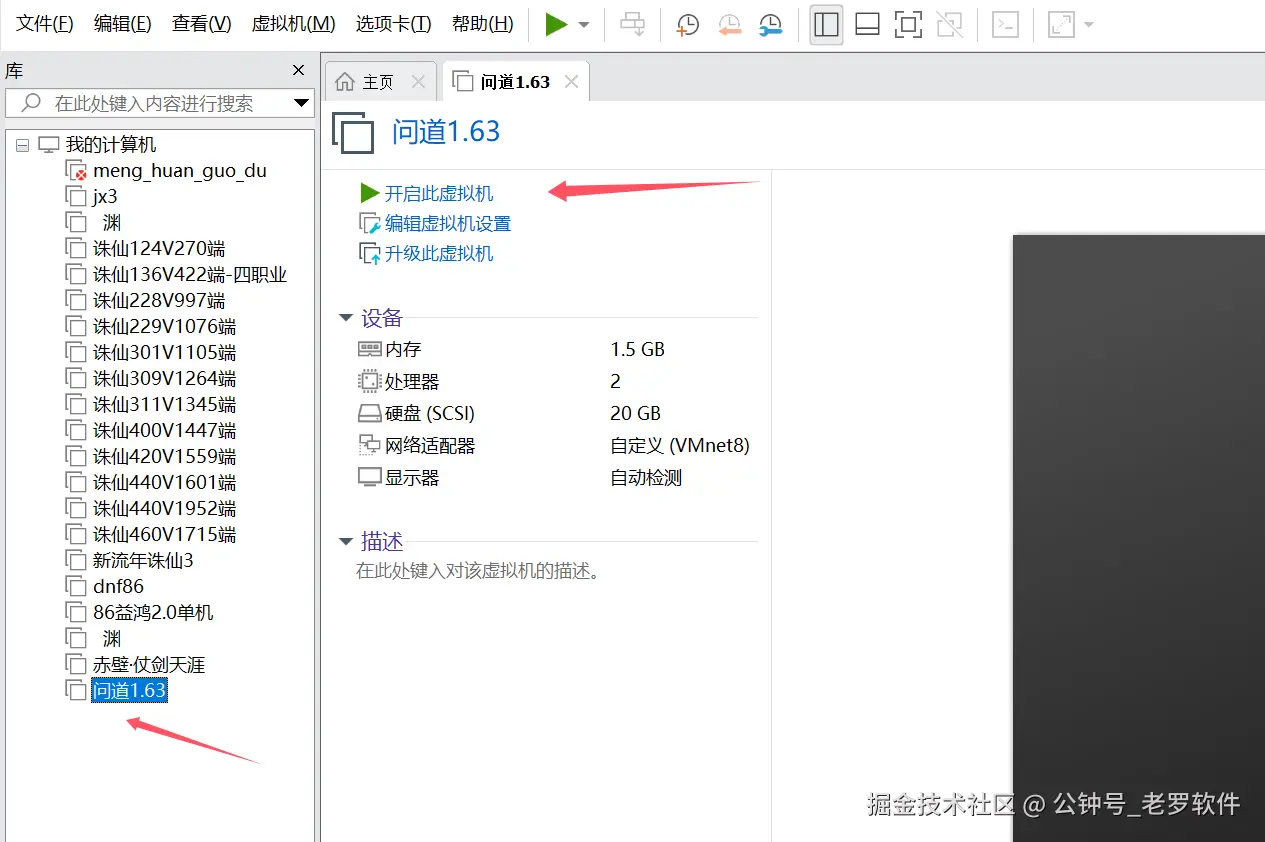Select 诛仙136V422端-四职业 entry
The width and height of the screenshot is (1265, 842).
click(x=190, y=275)
